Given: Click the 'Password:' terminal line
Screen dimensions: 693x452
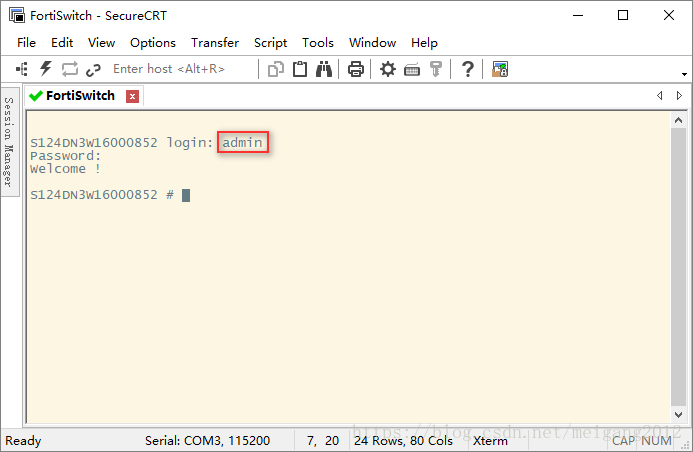Looking at the screenshot, I should click(65, 156).
